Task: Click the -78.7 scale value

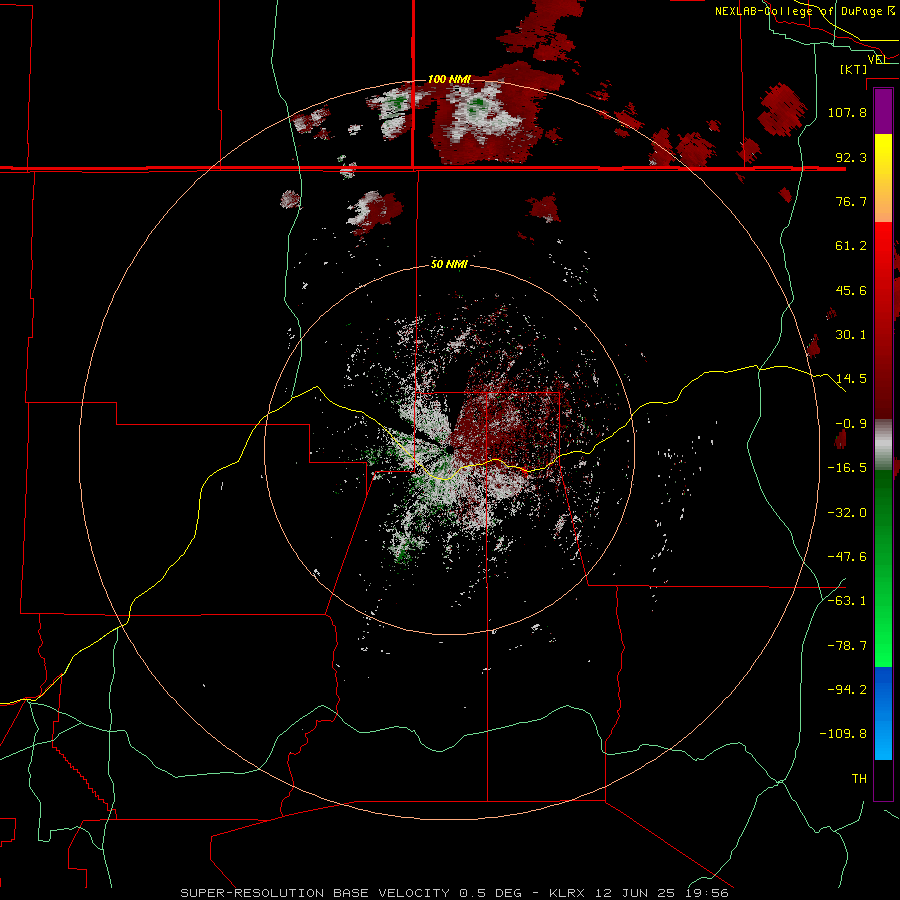Action: tap(847, 646)
